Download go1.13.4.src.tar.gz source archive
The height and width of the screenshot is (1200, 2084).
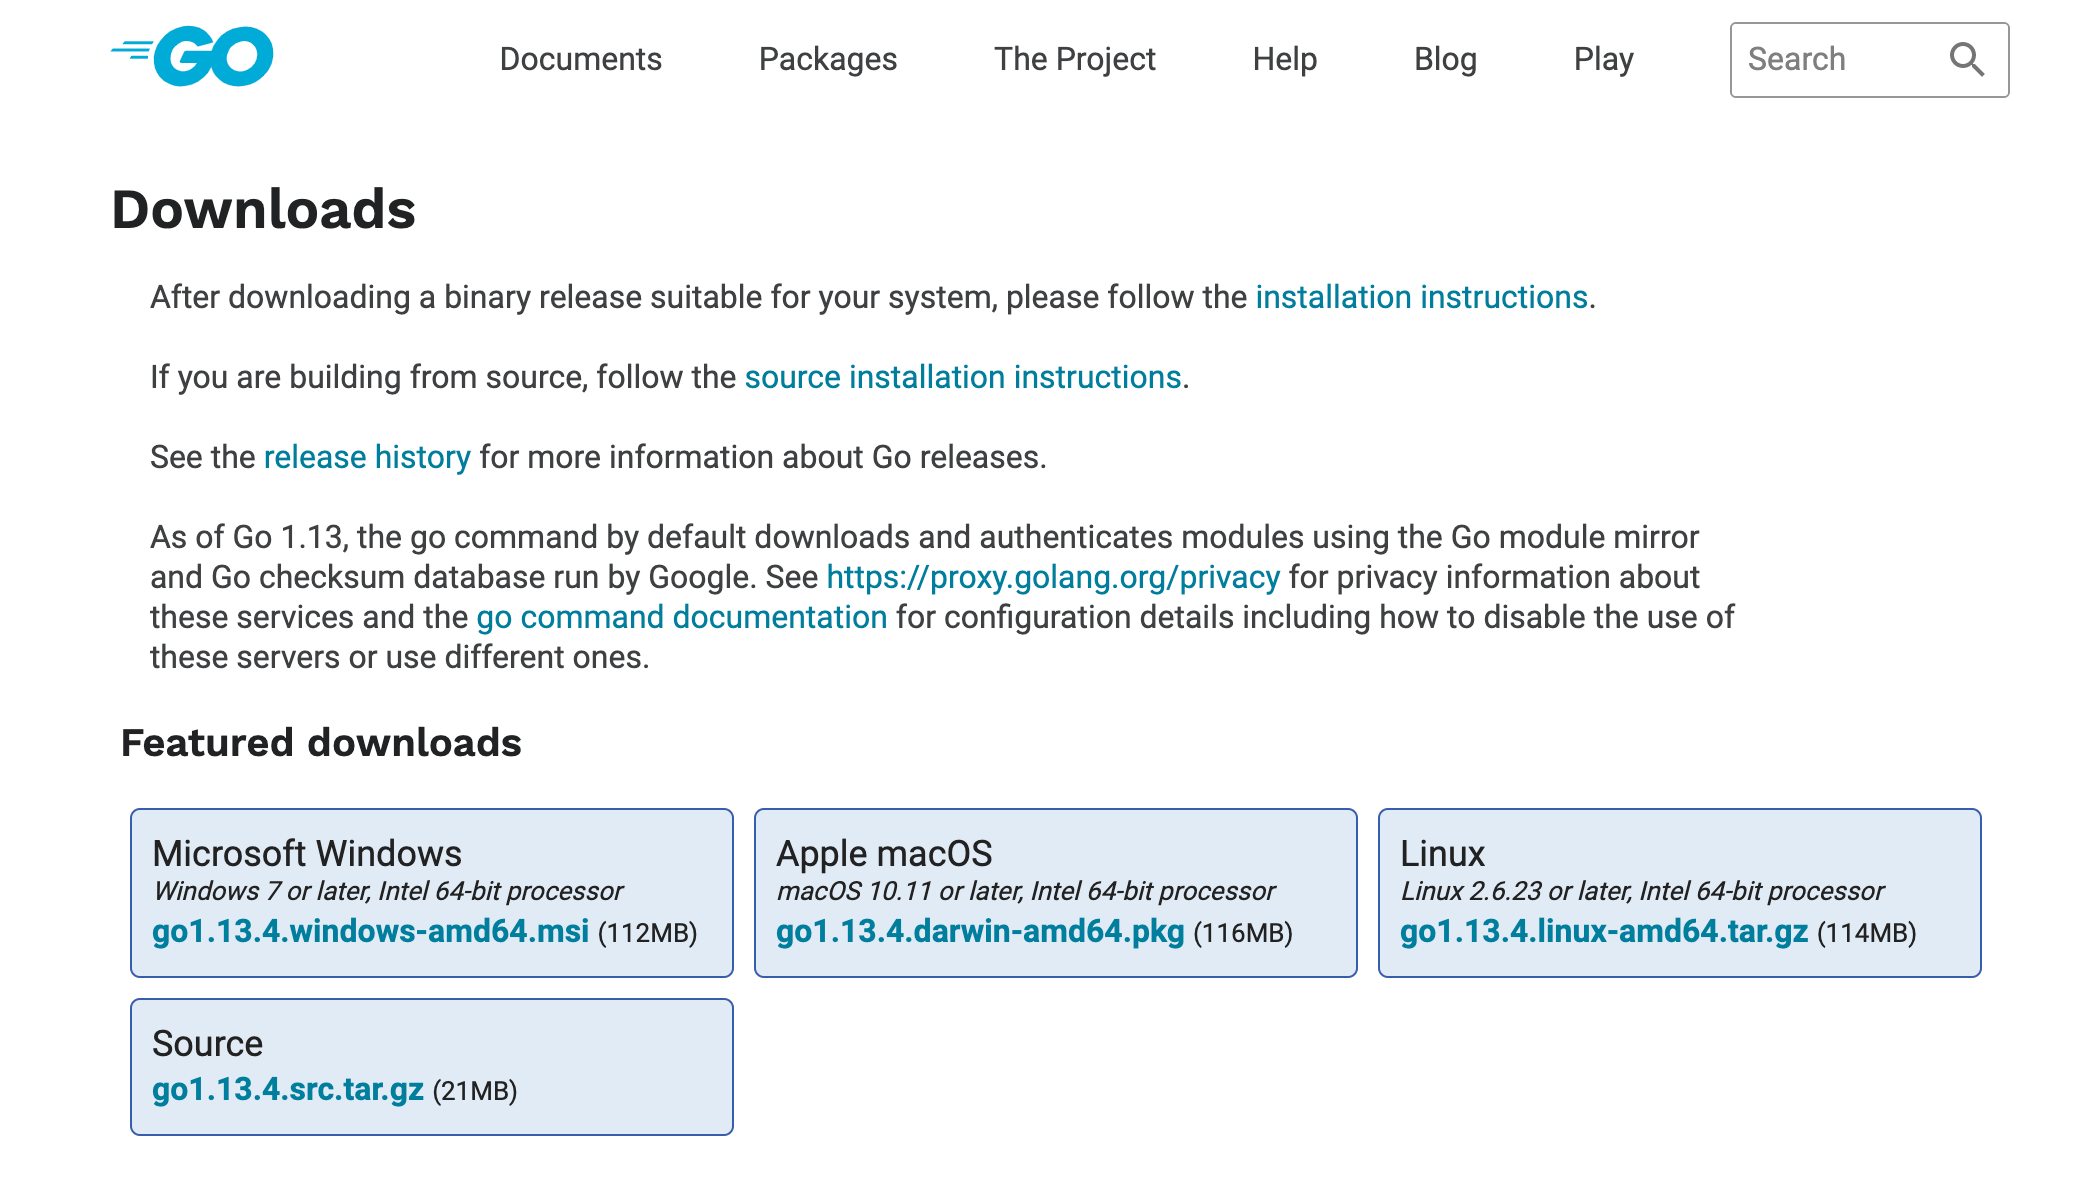tap(288, 1089)
